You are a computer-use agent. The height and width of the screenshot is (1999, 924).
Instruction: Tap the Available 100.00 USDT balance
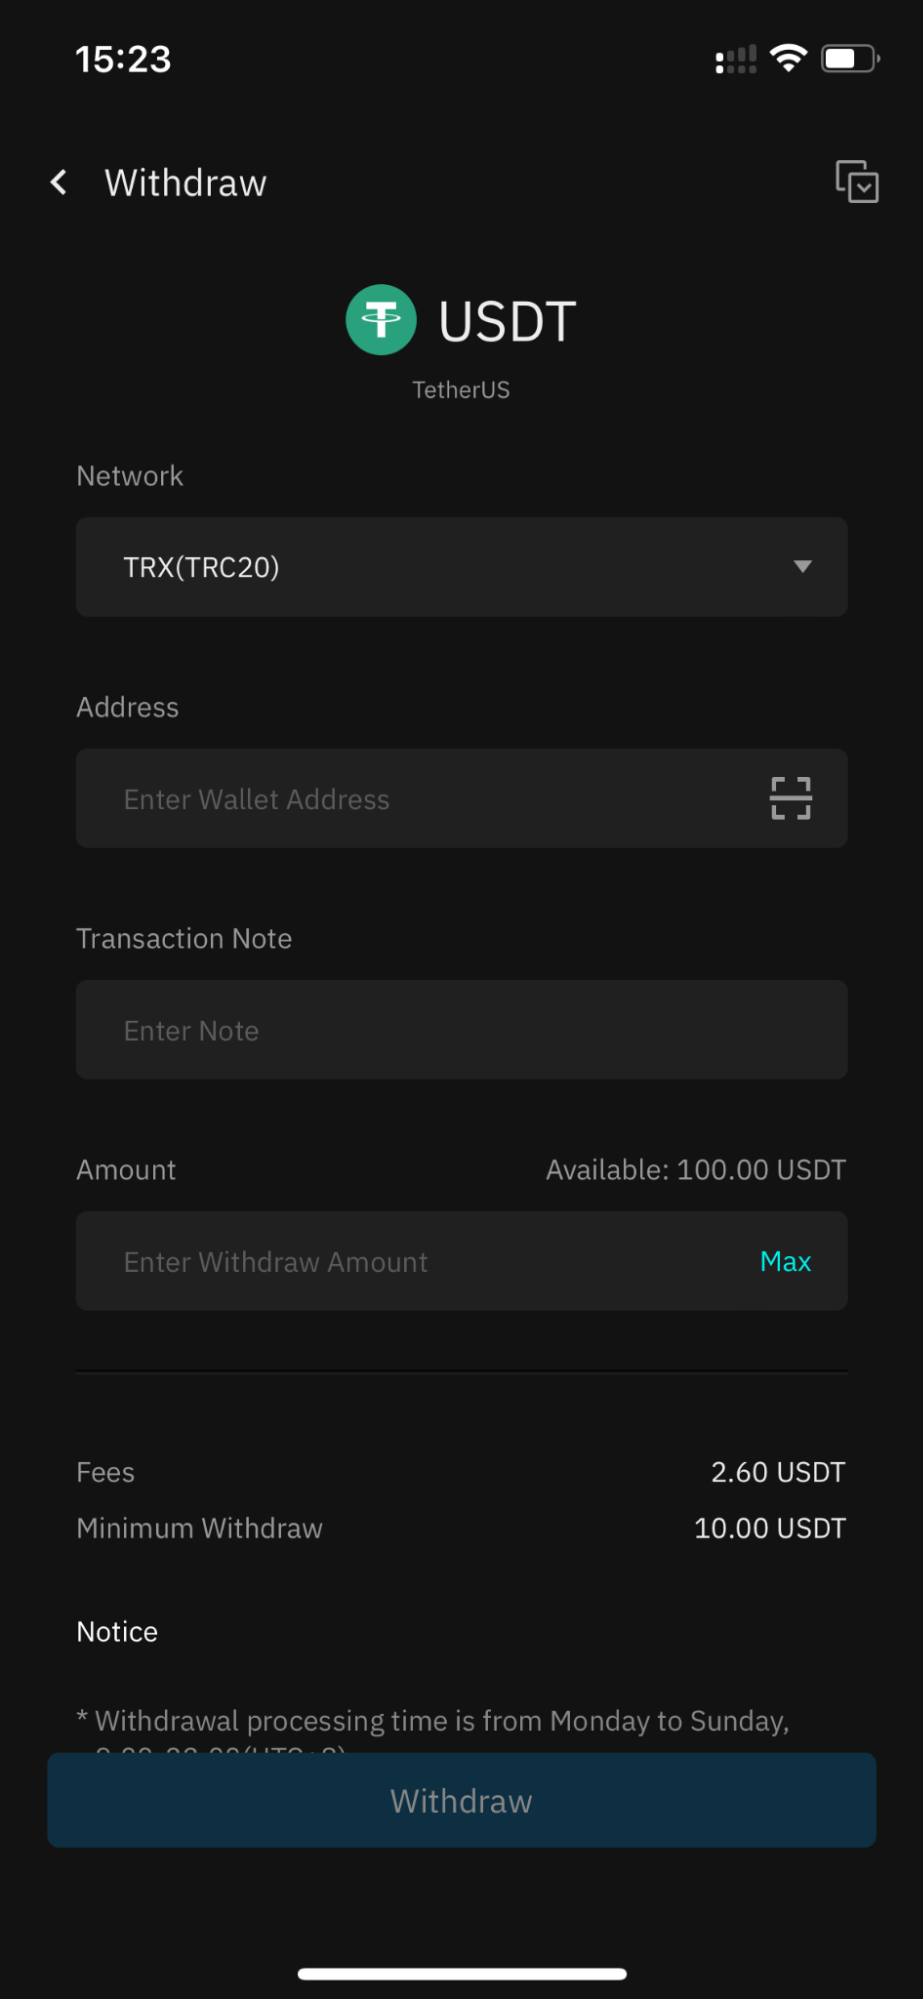[695, 1170]
